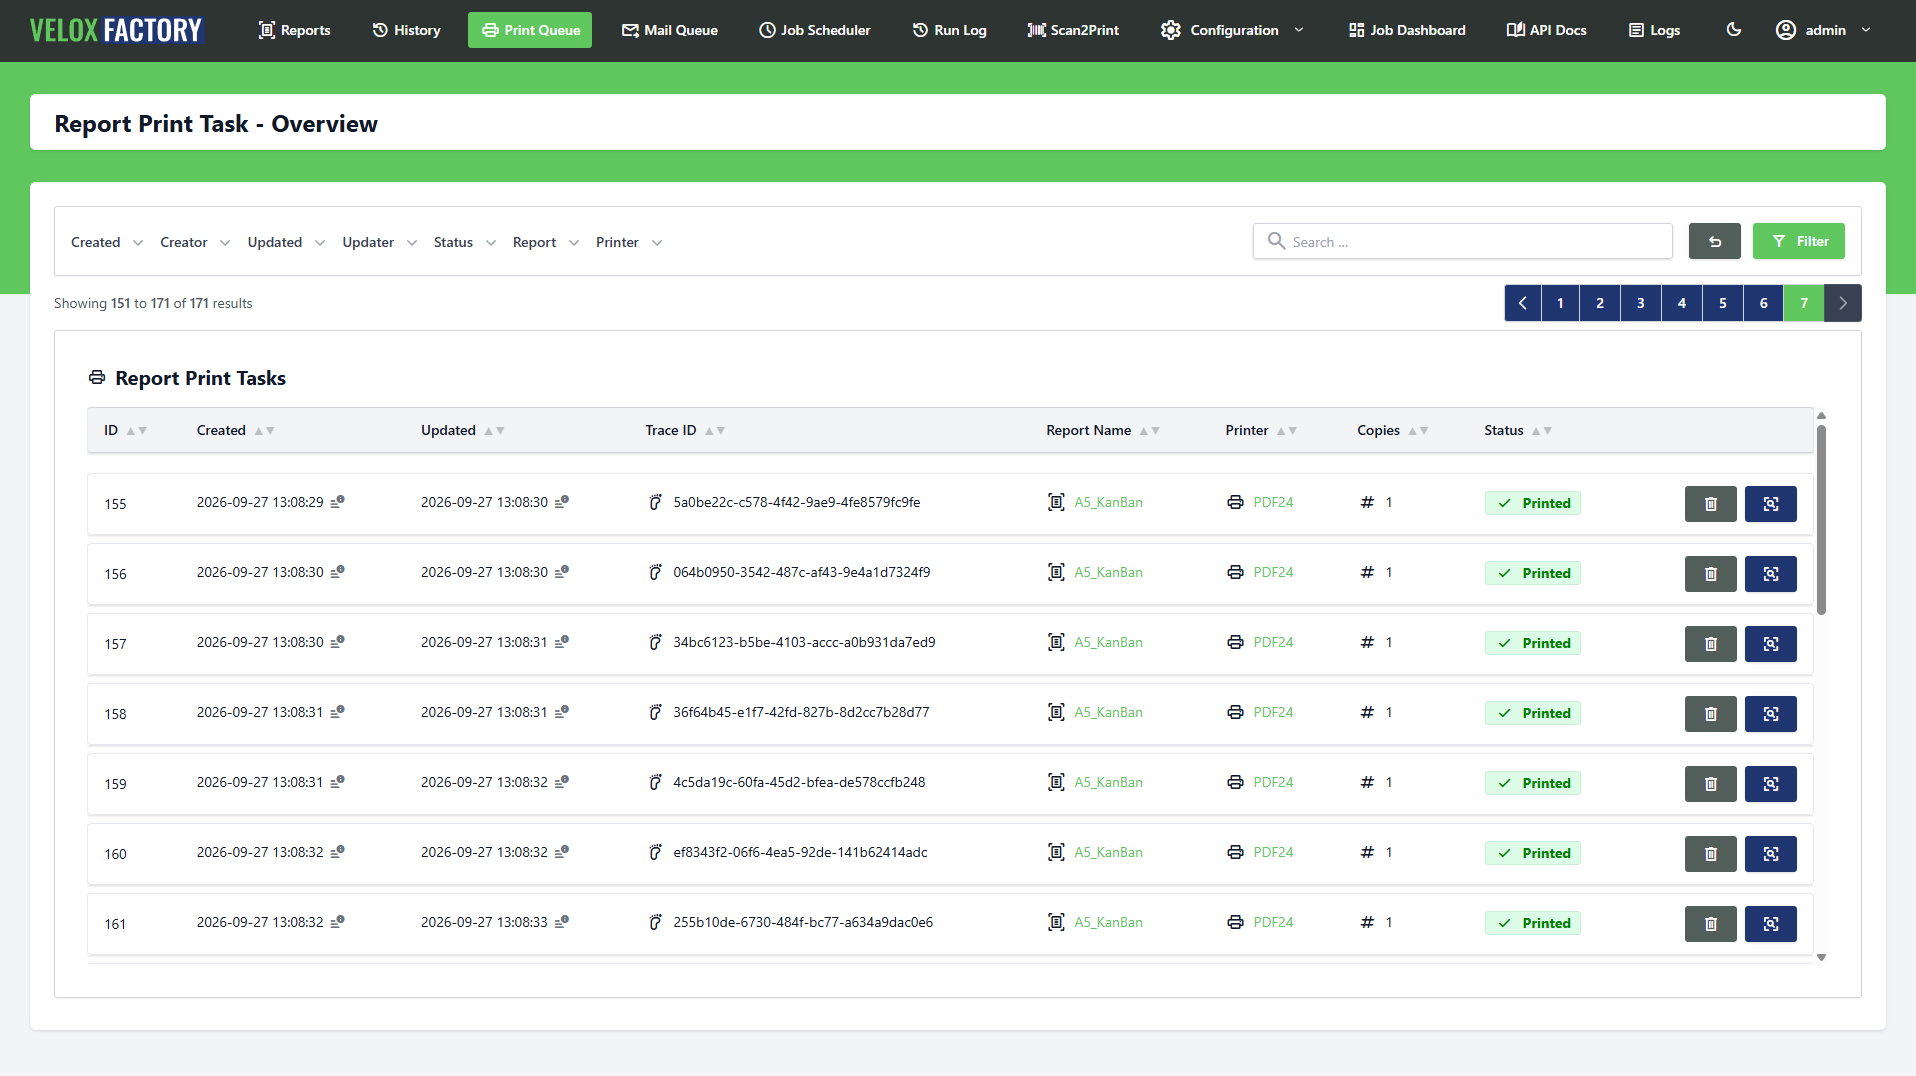Click updated-time detail icon for task 157
This screenshot has height=1076, width=1916.
pyautogui.click(x=562, y=642)
